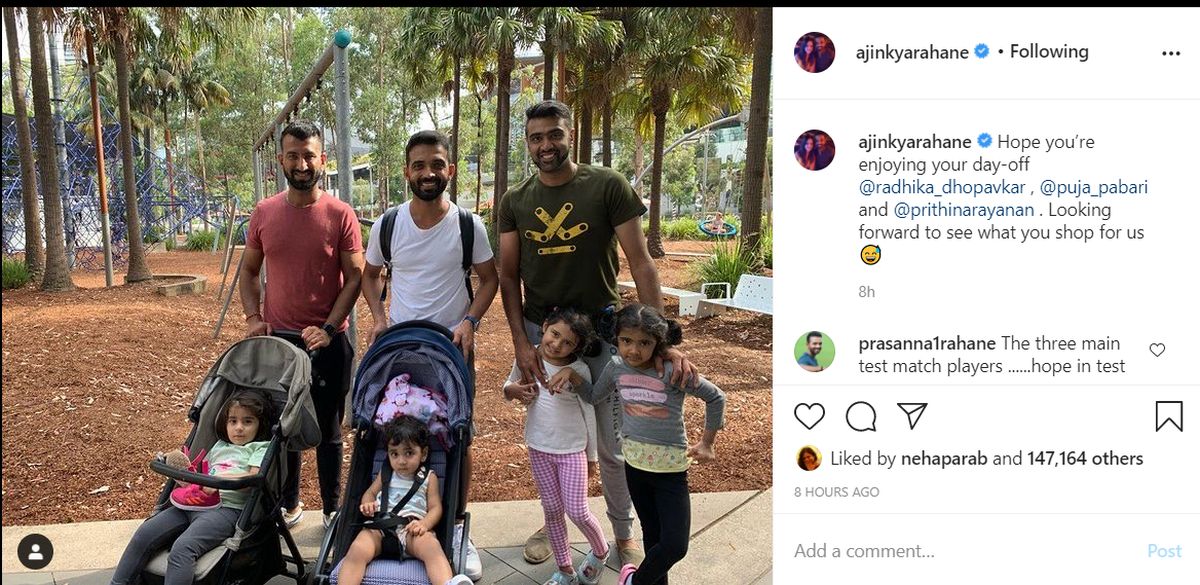The width and height of the screenshot is (1200, 585).
Task: Open @puja_pabari mention link
Action: click(x=1092, y=187)
